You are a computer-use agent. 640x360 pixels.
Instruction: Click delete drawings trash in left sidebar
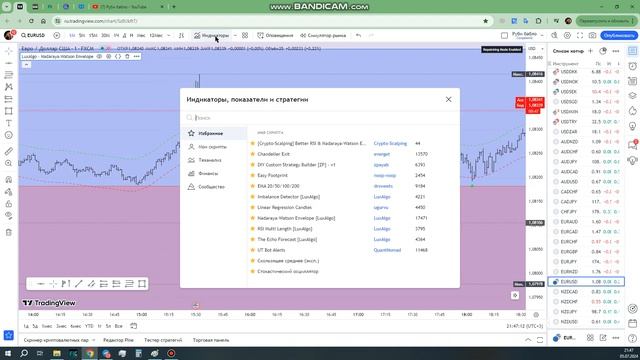tap(9, 232)
